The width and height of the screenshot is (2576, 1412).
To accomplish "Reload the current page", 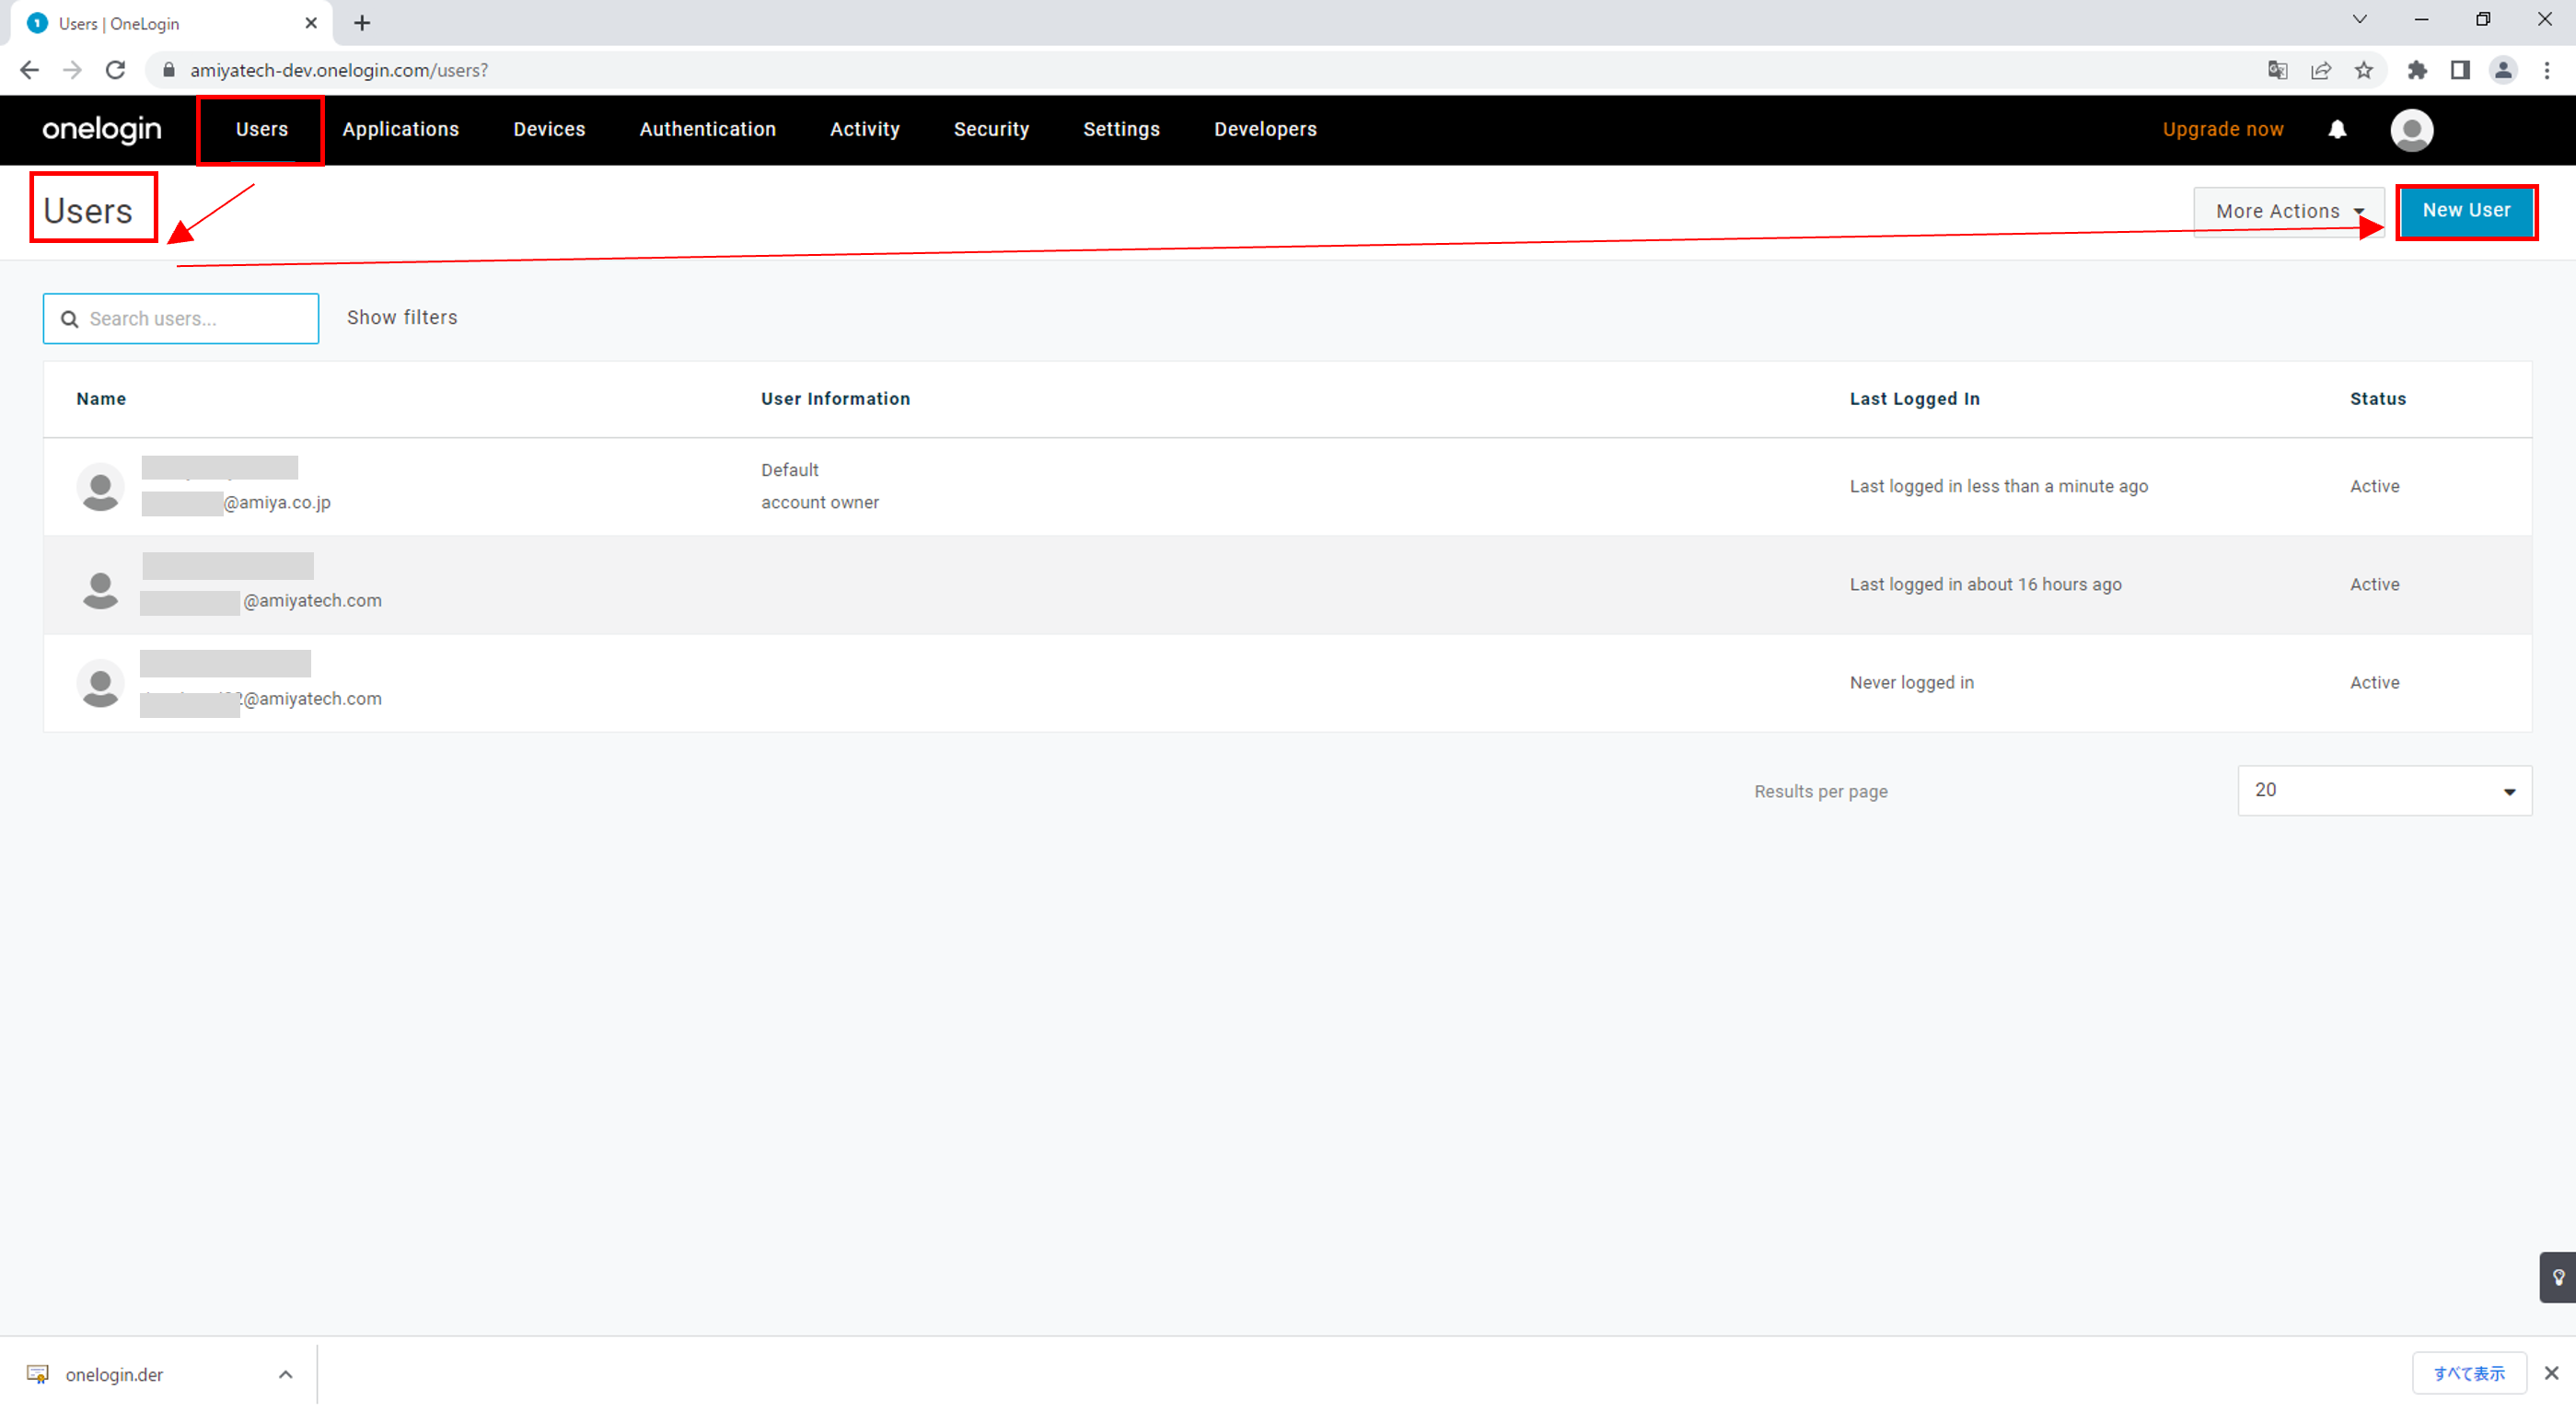I will click(x=115, y=70).
